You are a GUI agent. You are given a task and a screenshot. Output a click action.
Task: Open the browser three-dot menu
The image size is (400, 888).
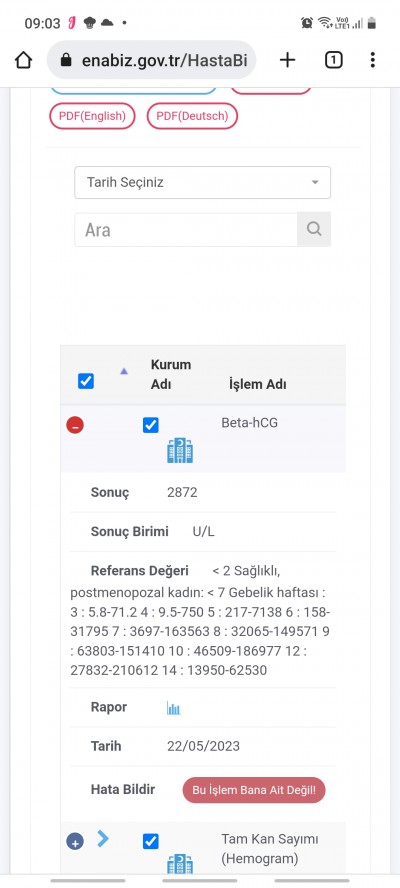[372, 60]
